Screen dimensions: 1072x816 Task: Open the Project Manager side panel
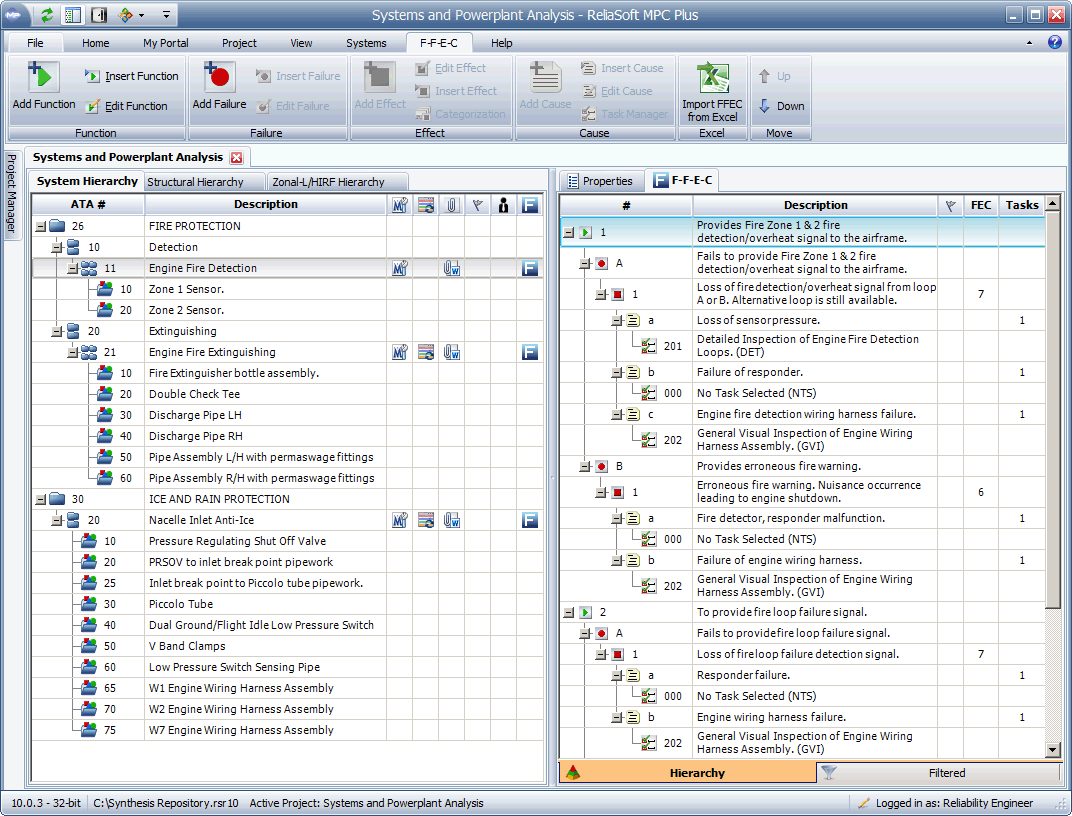point(11,196)
